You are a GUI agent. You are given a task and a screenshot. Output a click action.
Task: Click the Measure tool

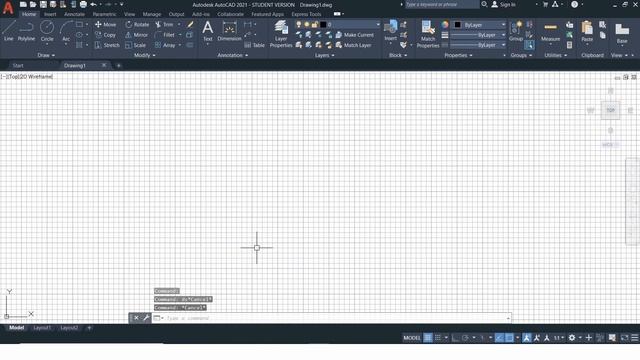coord(550,32)
